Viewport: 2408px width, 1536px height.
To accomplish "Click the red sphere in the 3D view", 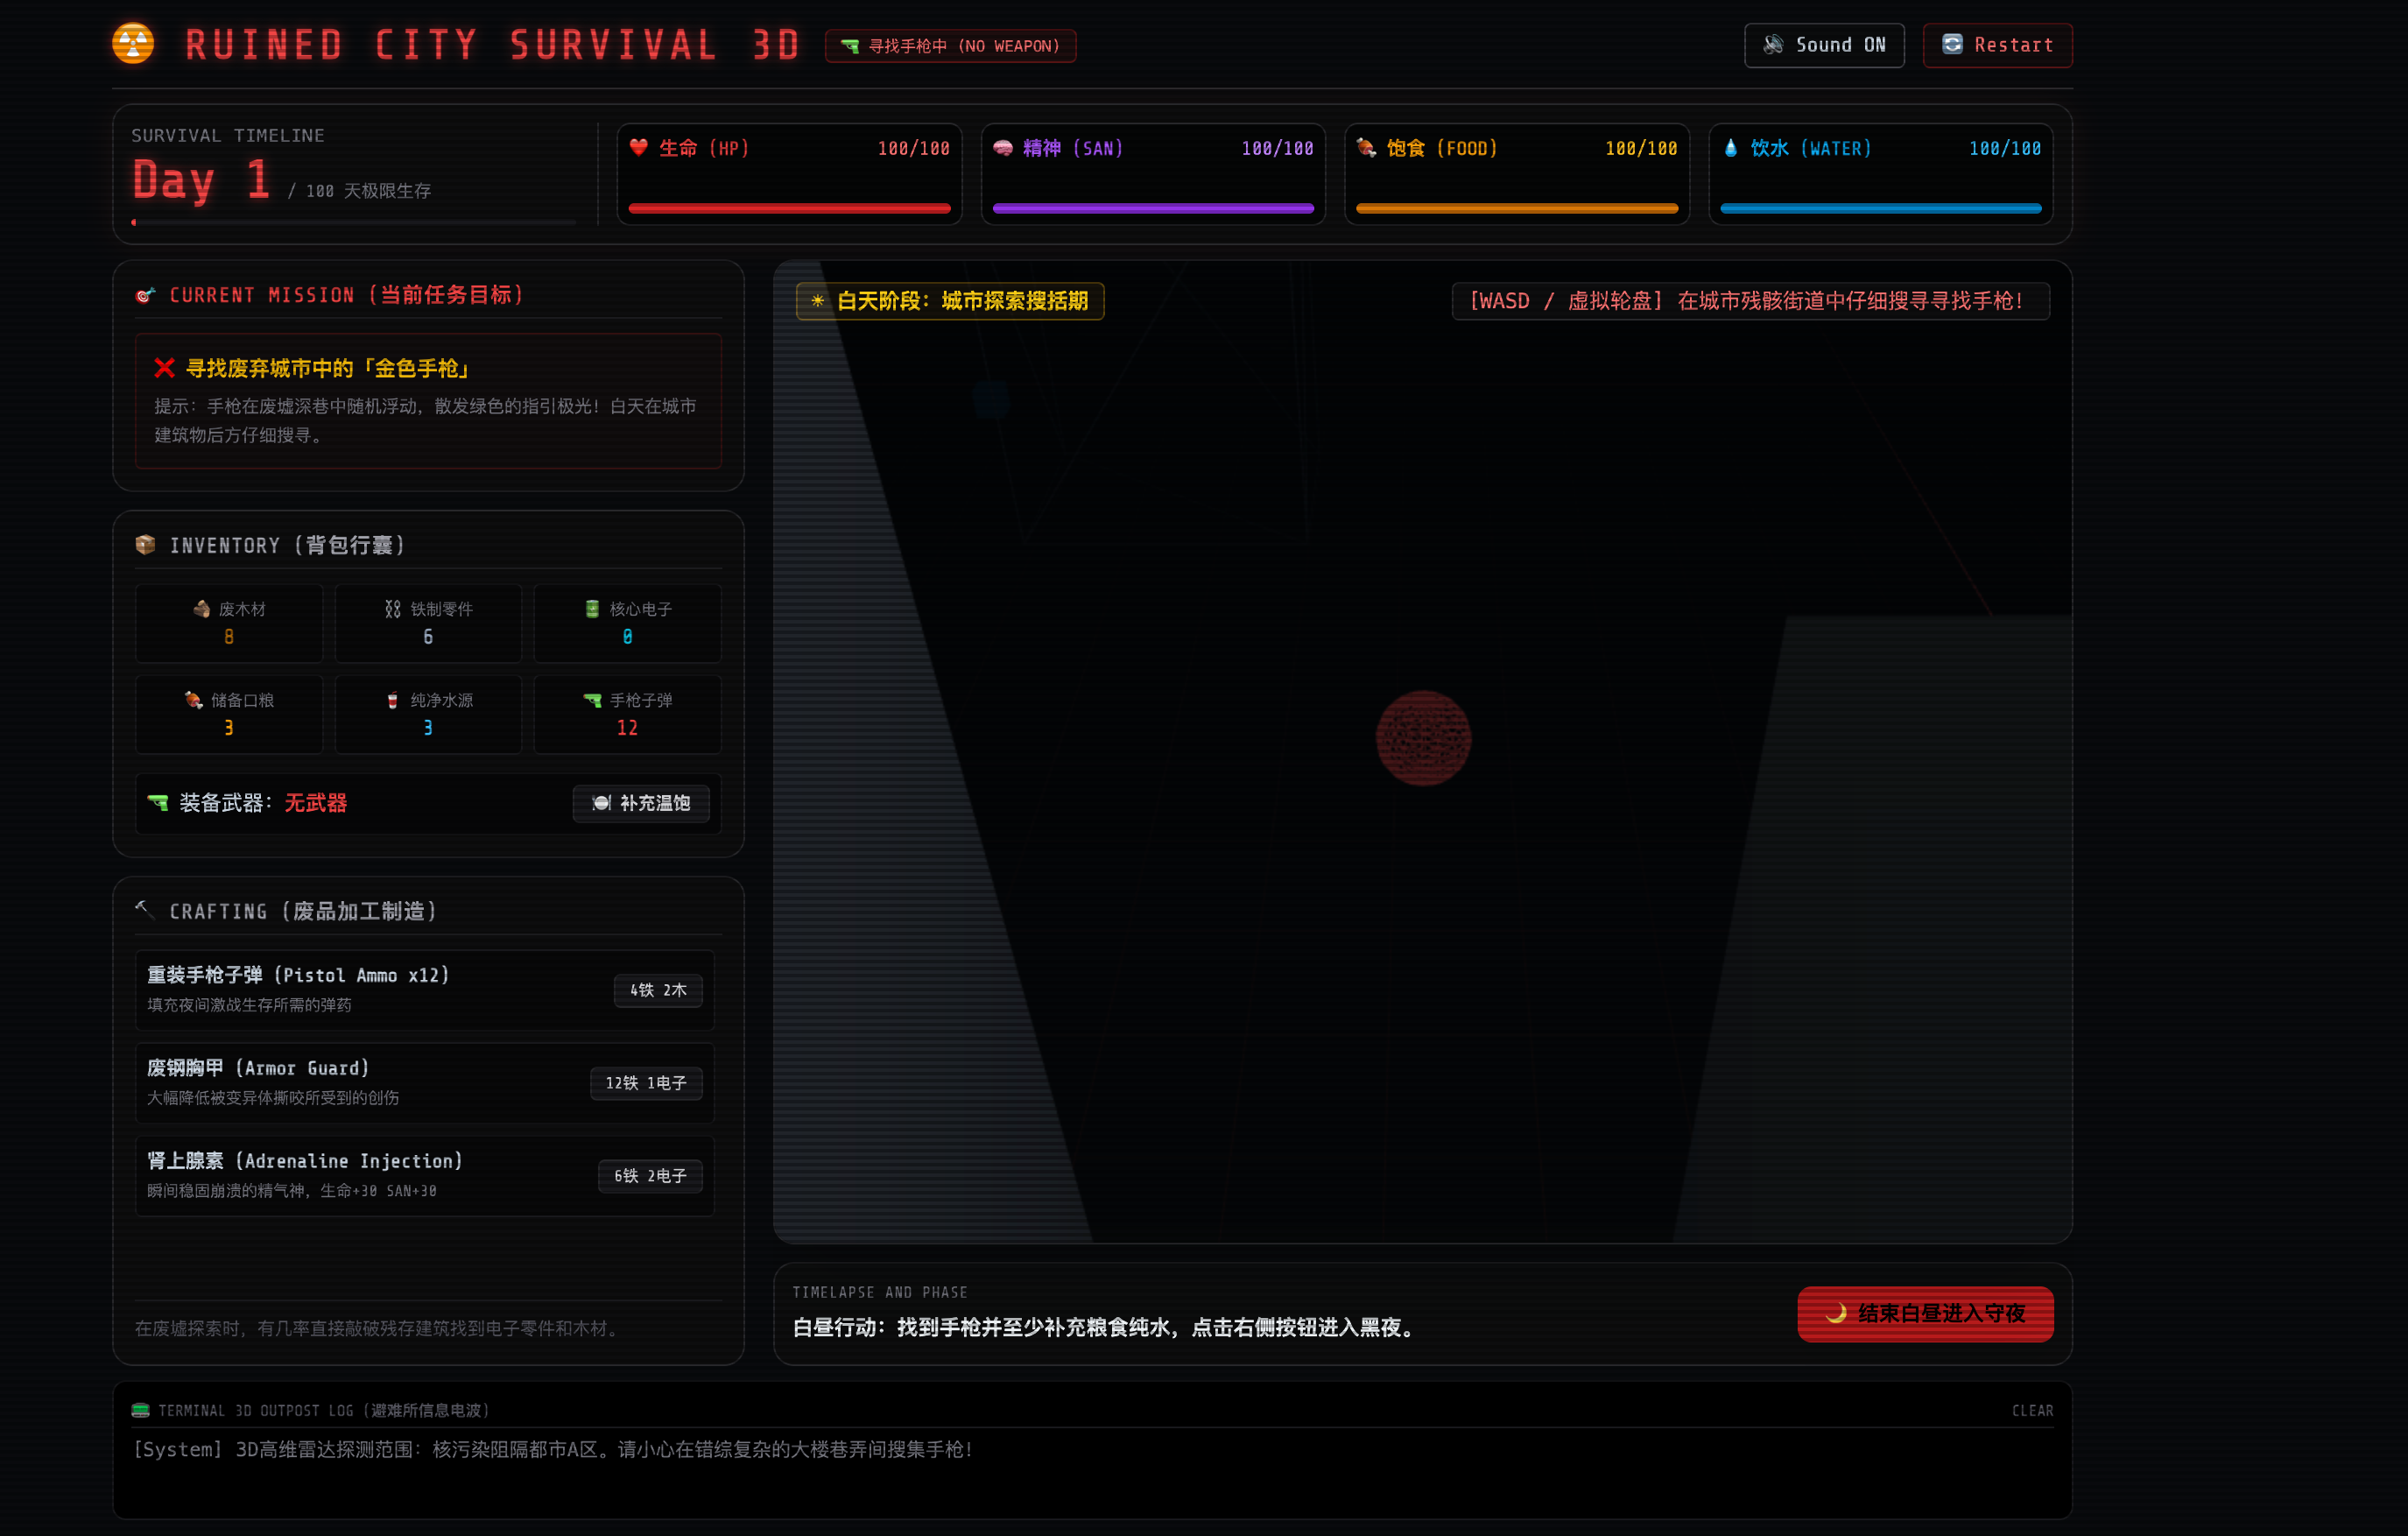I will click(x=1423, y=738).
